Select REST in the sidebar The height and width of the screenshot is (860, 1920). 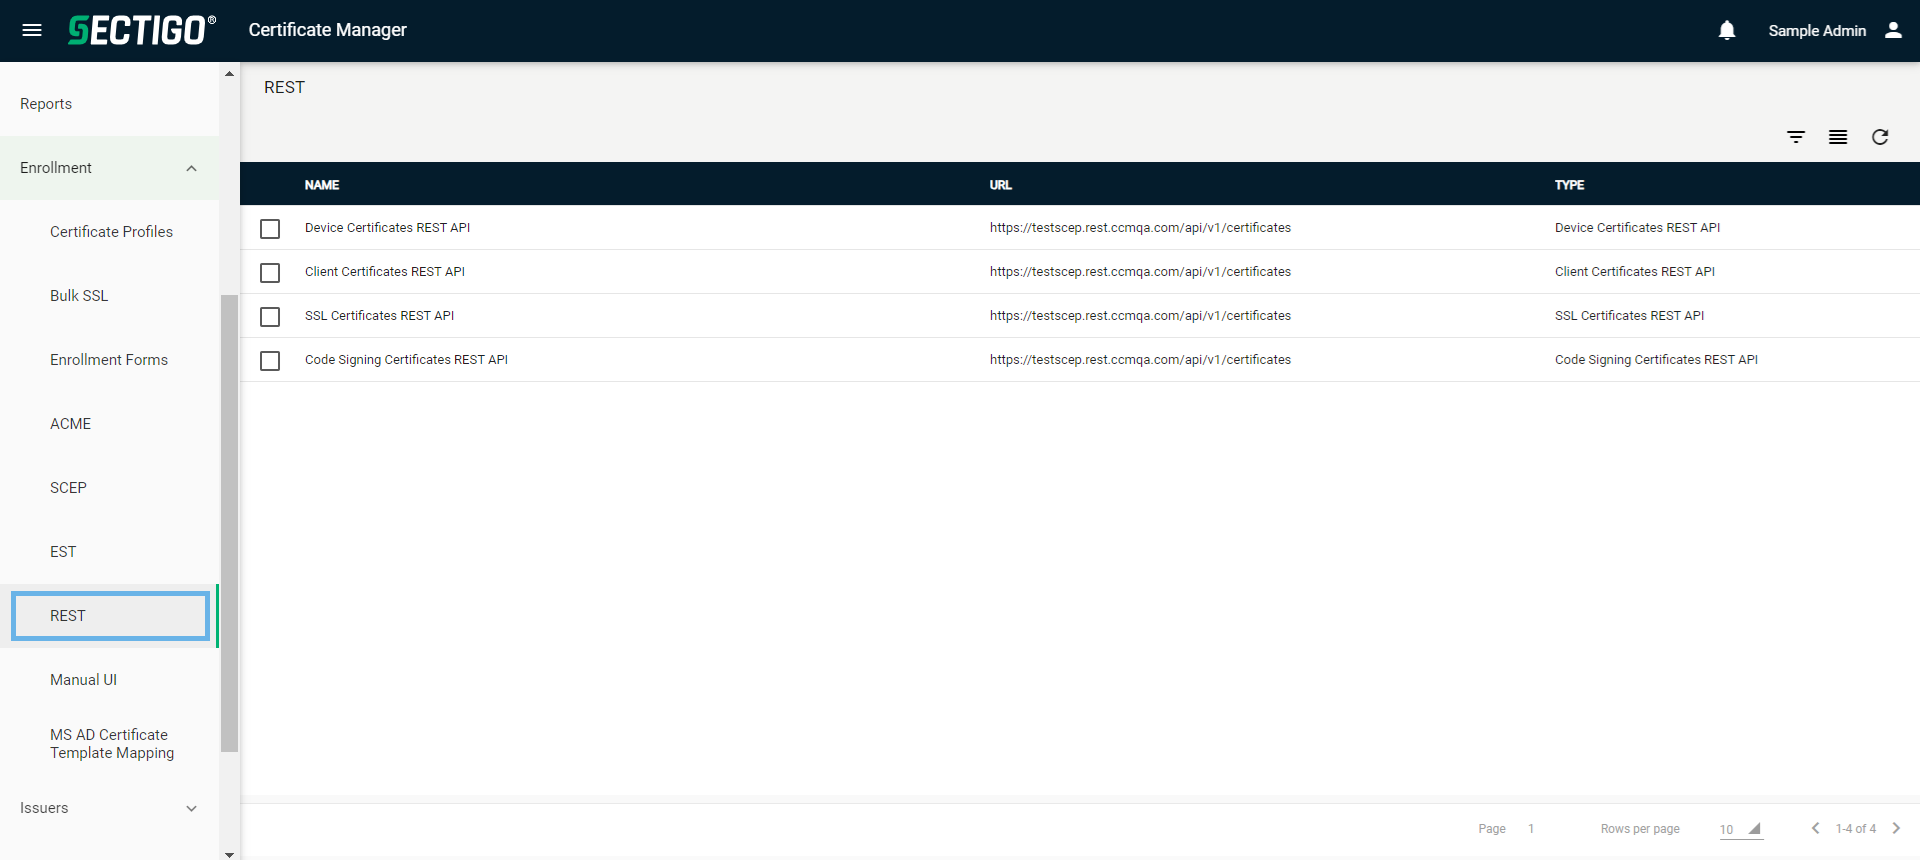pyautogui.click(x=109, y=616)
